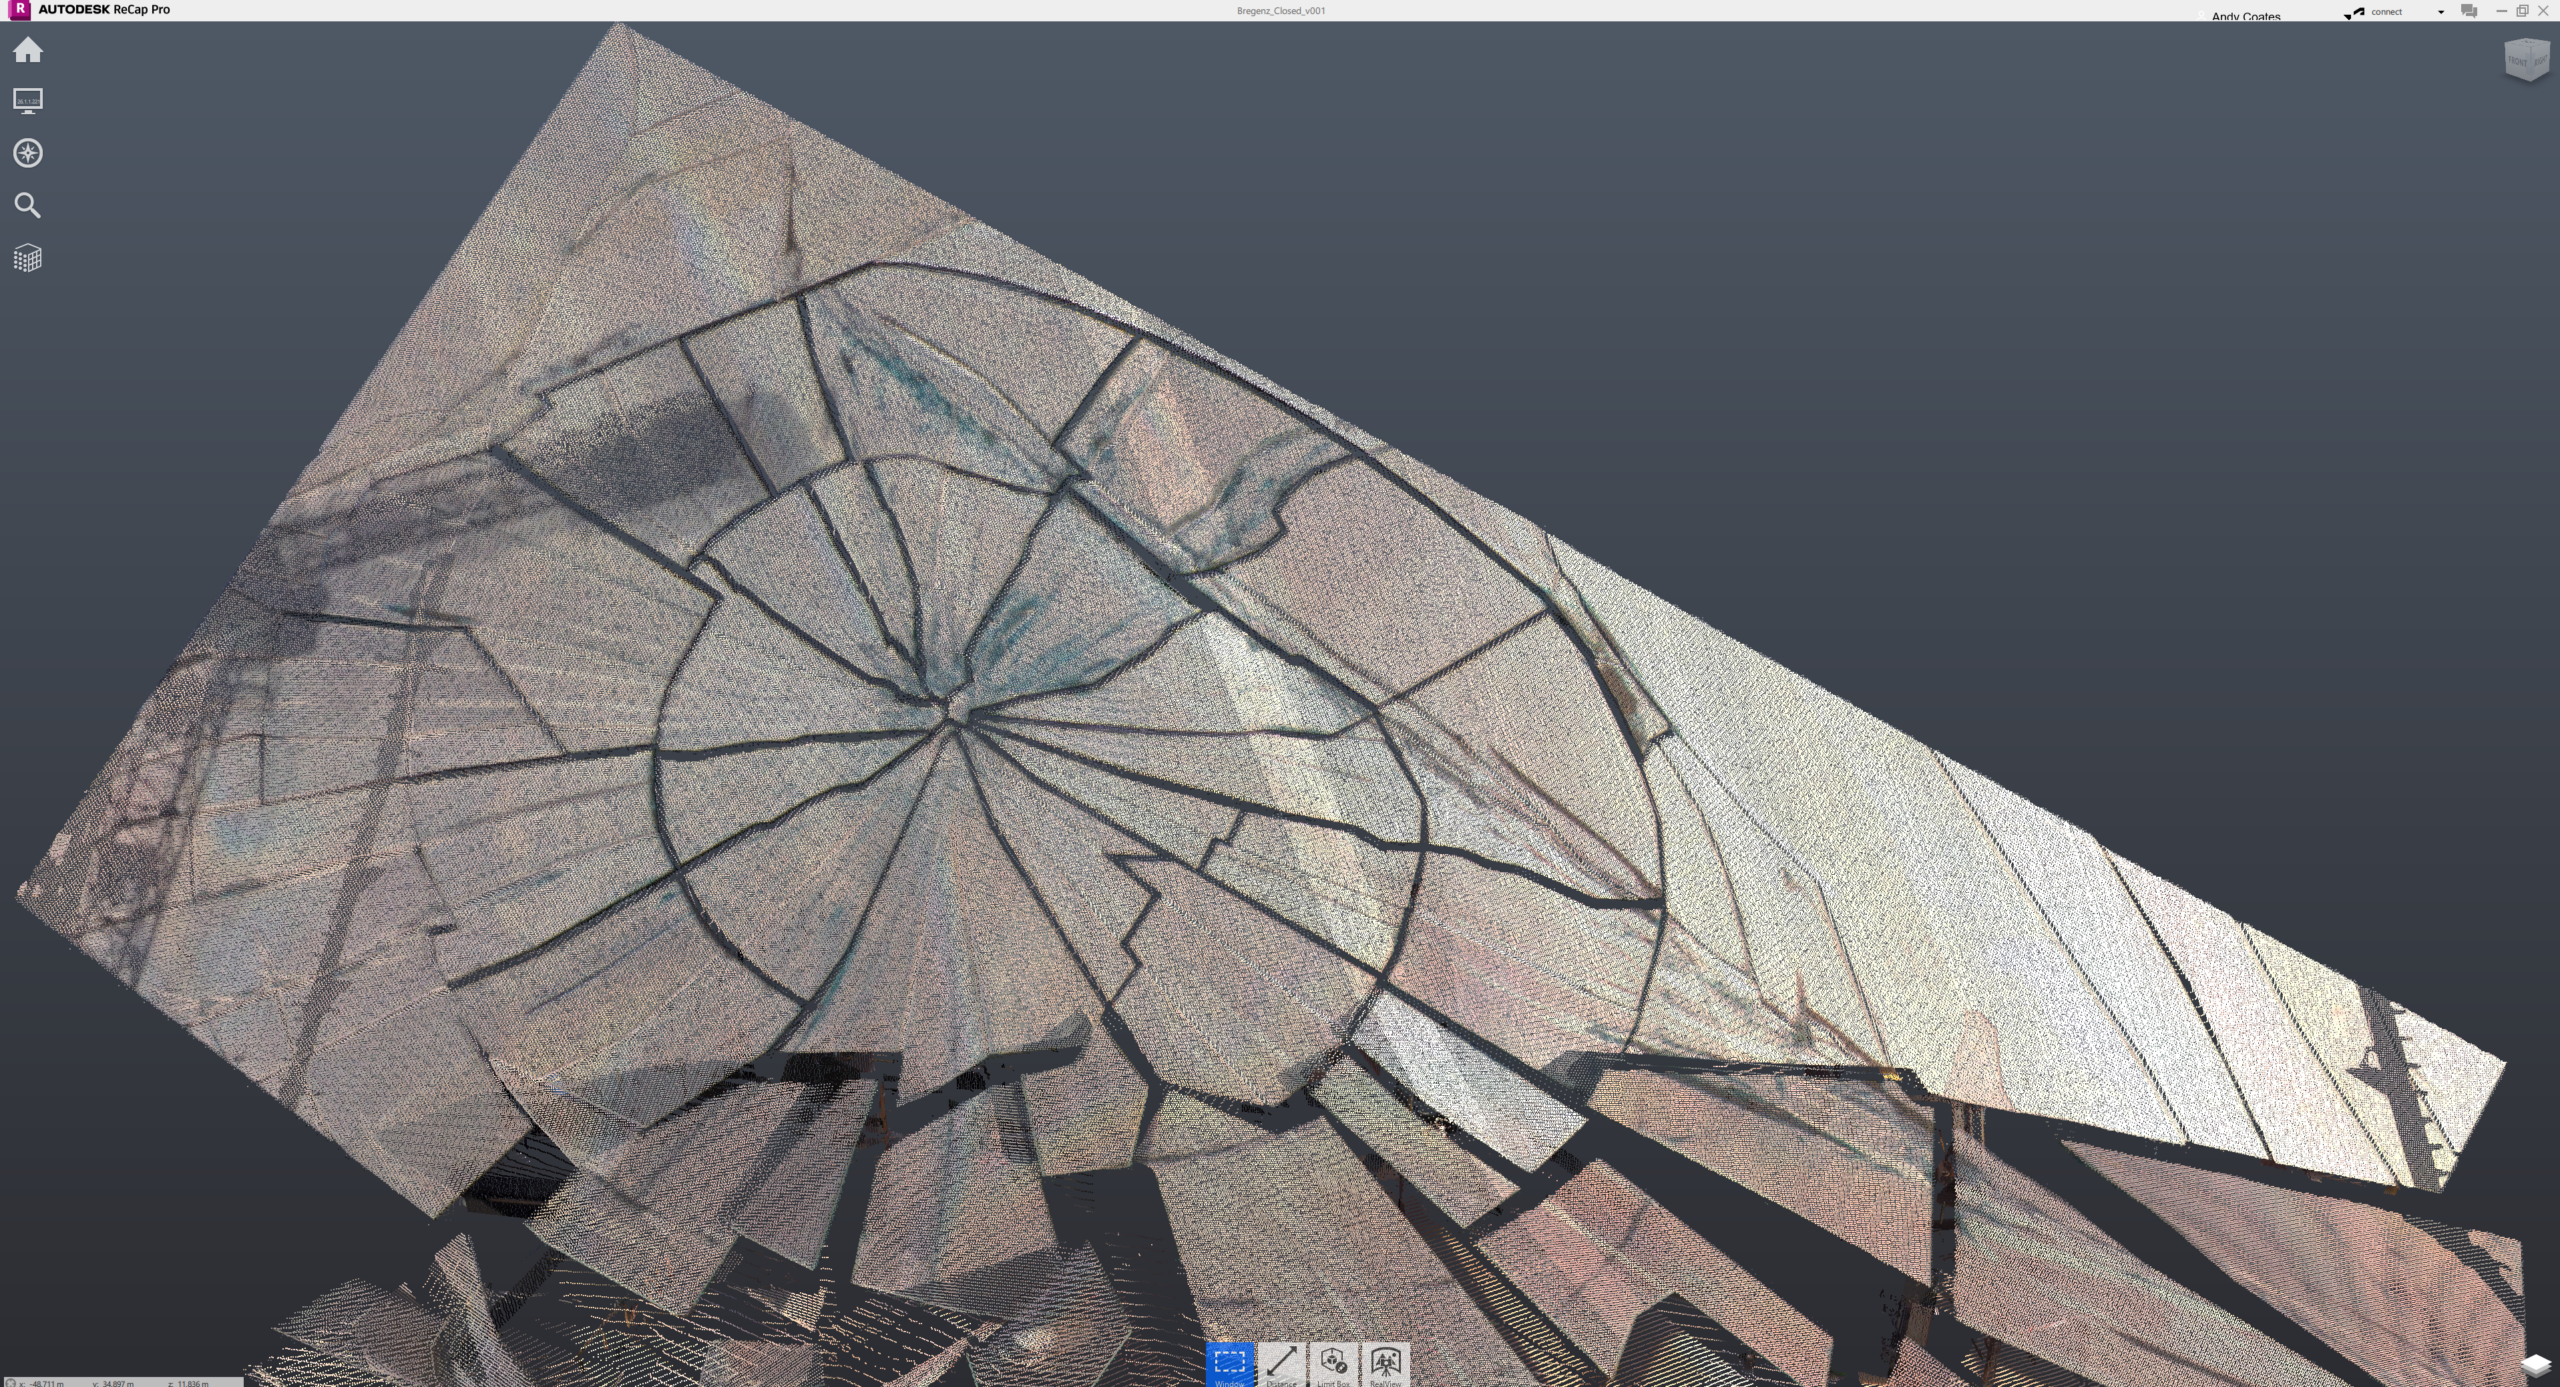The height and width of the screenshot is (1387, 2560).
Task: Open the Project Navigator cube-grid icon
Action: [x=28, y=258]
